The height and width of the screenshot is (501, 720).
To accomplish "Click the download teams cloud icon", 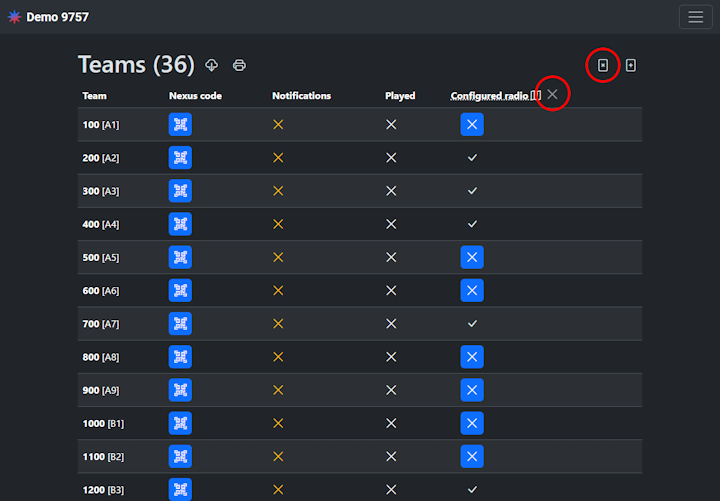I will 212,65.
